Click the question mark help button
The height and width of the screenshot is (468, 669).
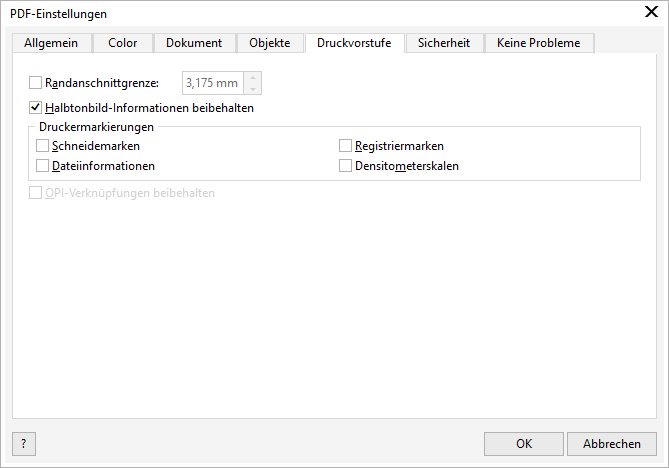click(x=23, y=443)
